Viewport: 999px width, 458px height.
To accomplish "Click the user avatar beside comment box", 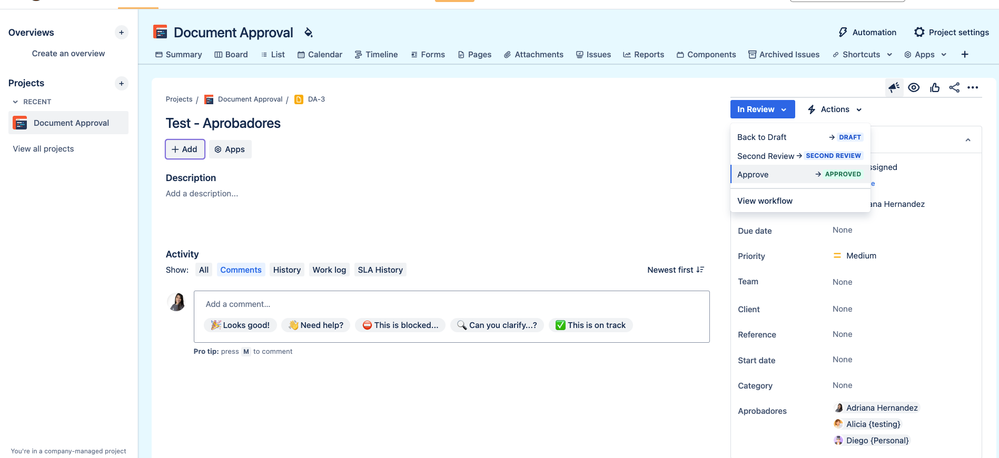I will click(176, 301).
